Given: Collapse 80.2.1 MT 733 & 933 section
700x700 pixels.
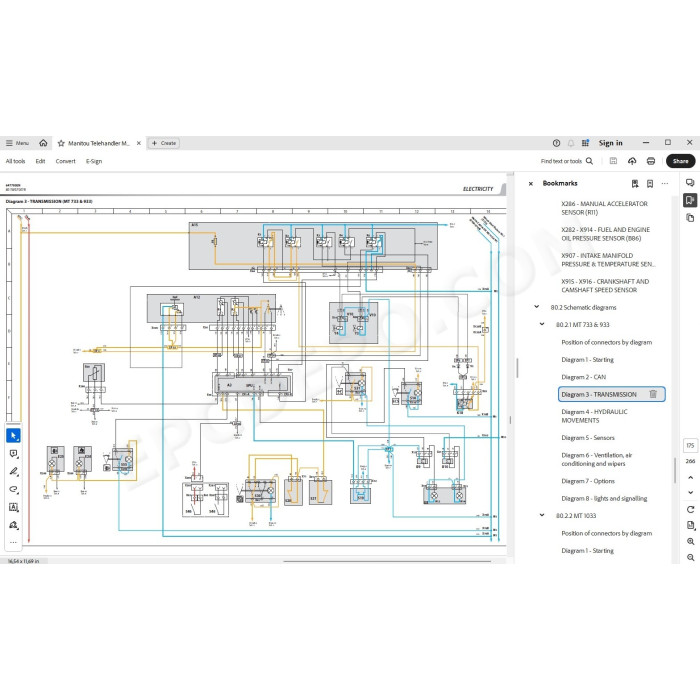Looking at the screenshot, I should coord(542,324).
